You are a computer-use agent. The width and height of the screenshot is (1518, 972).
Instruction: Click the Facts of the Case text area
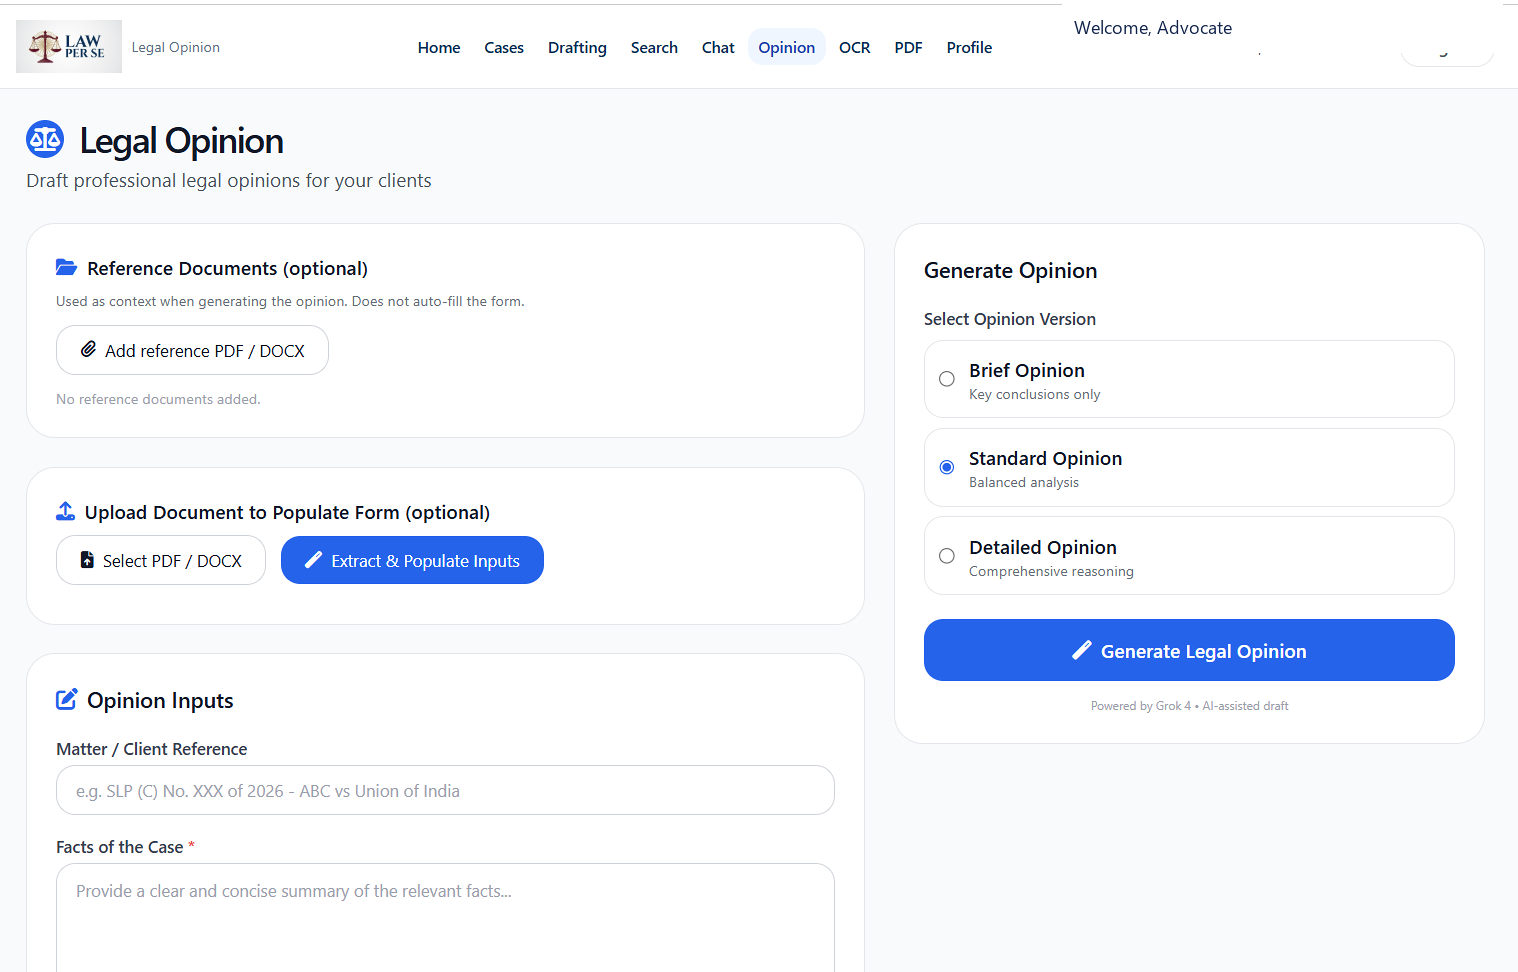[445, 917]
